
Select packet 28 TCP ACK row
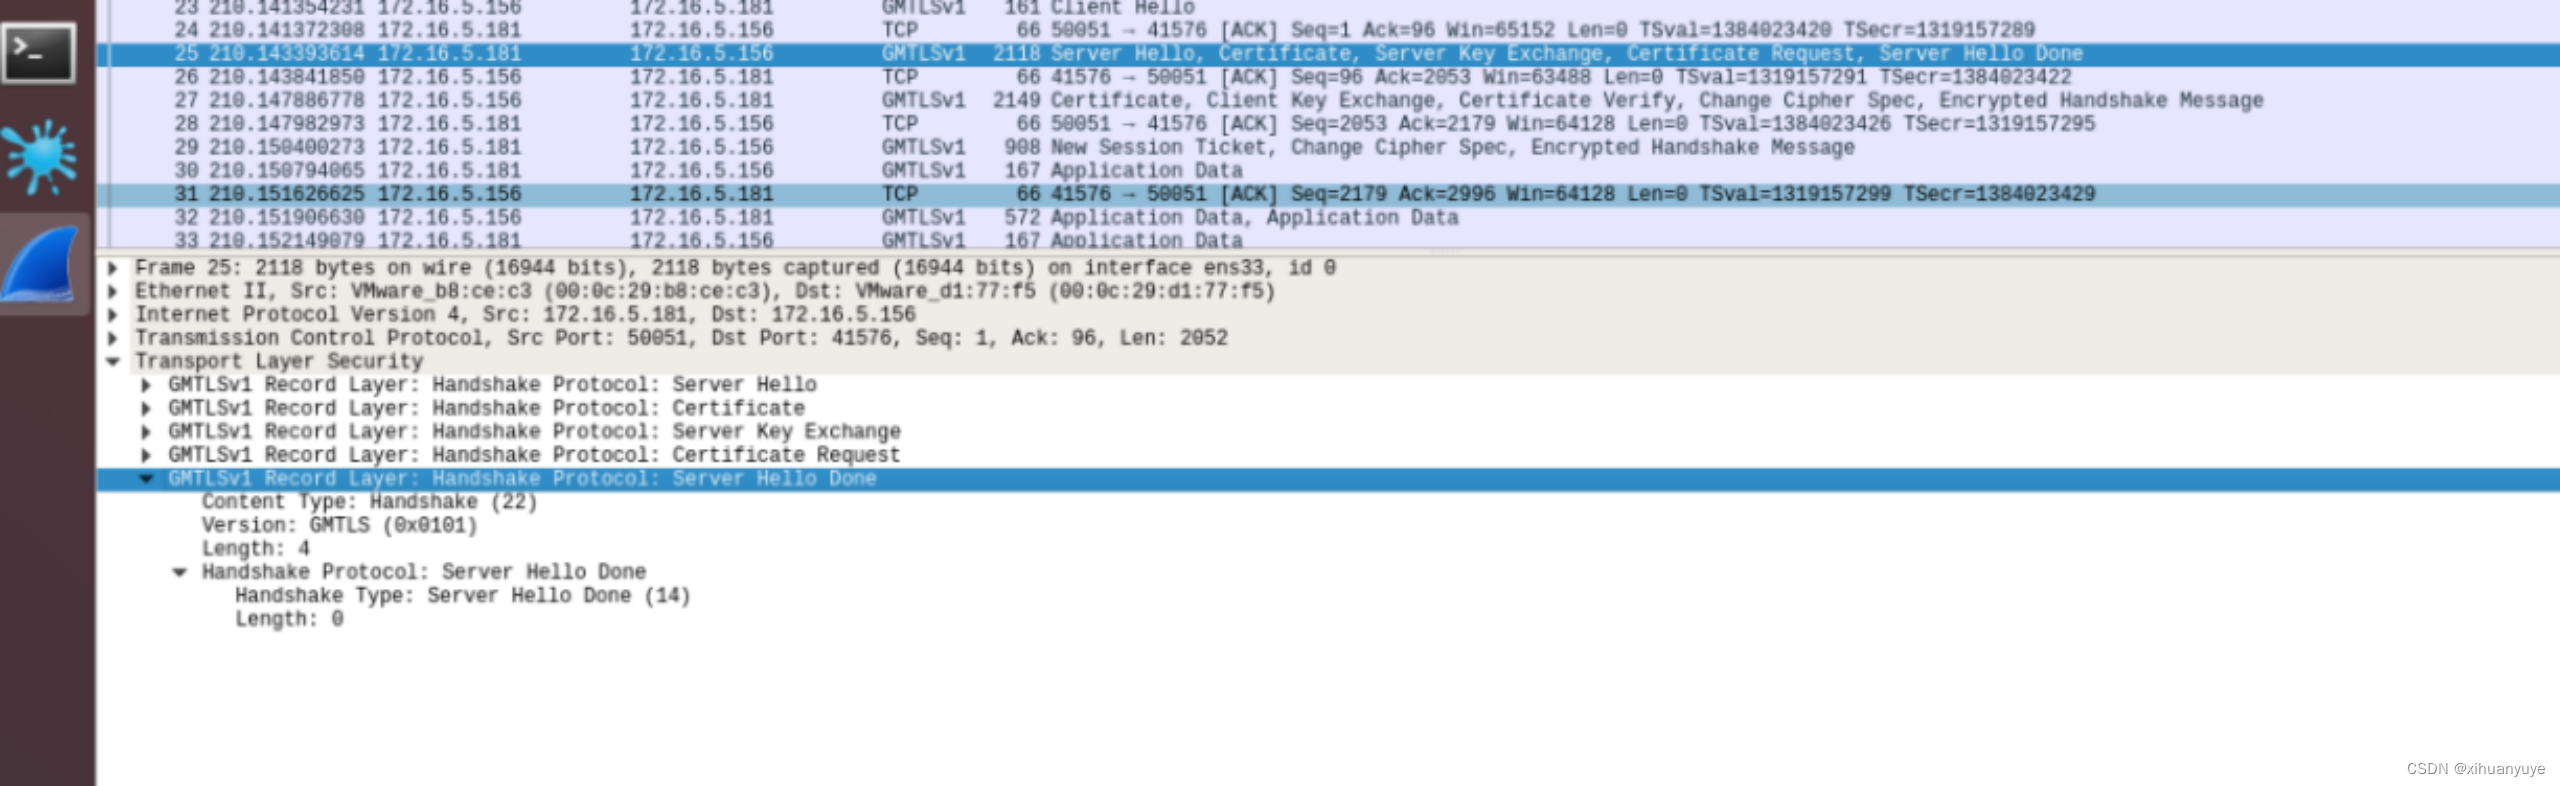click(1328, 124)
